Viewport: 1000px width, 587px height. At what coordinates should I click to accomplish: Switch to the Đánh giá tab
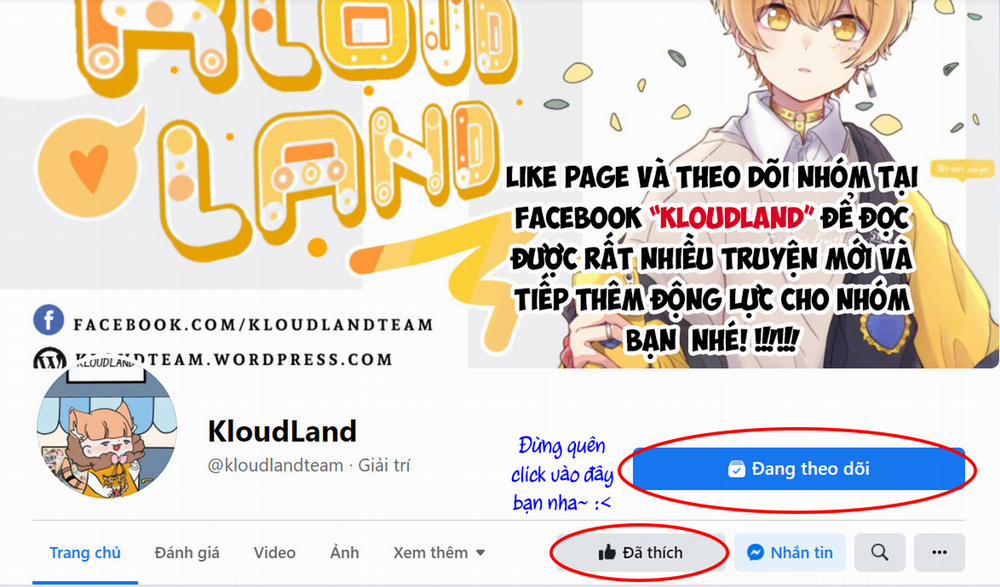tap(187, 553)
